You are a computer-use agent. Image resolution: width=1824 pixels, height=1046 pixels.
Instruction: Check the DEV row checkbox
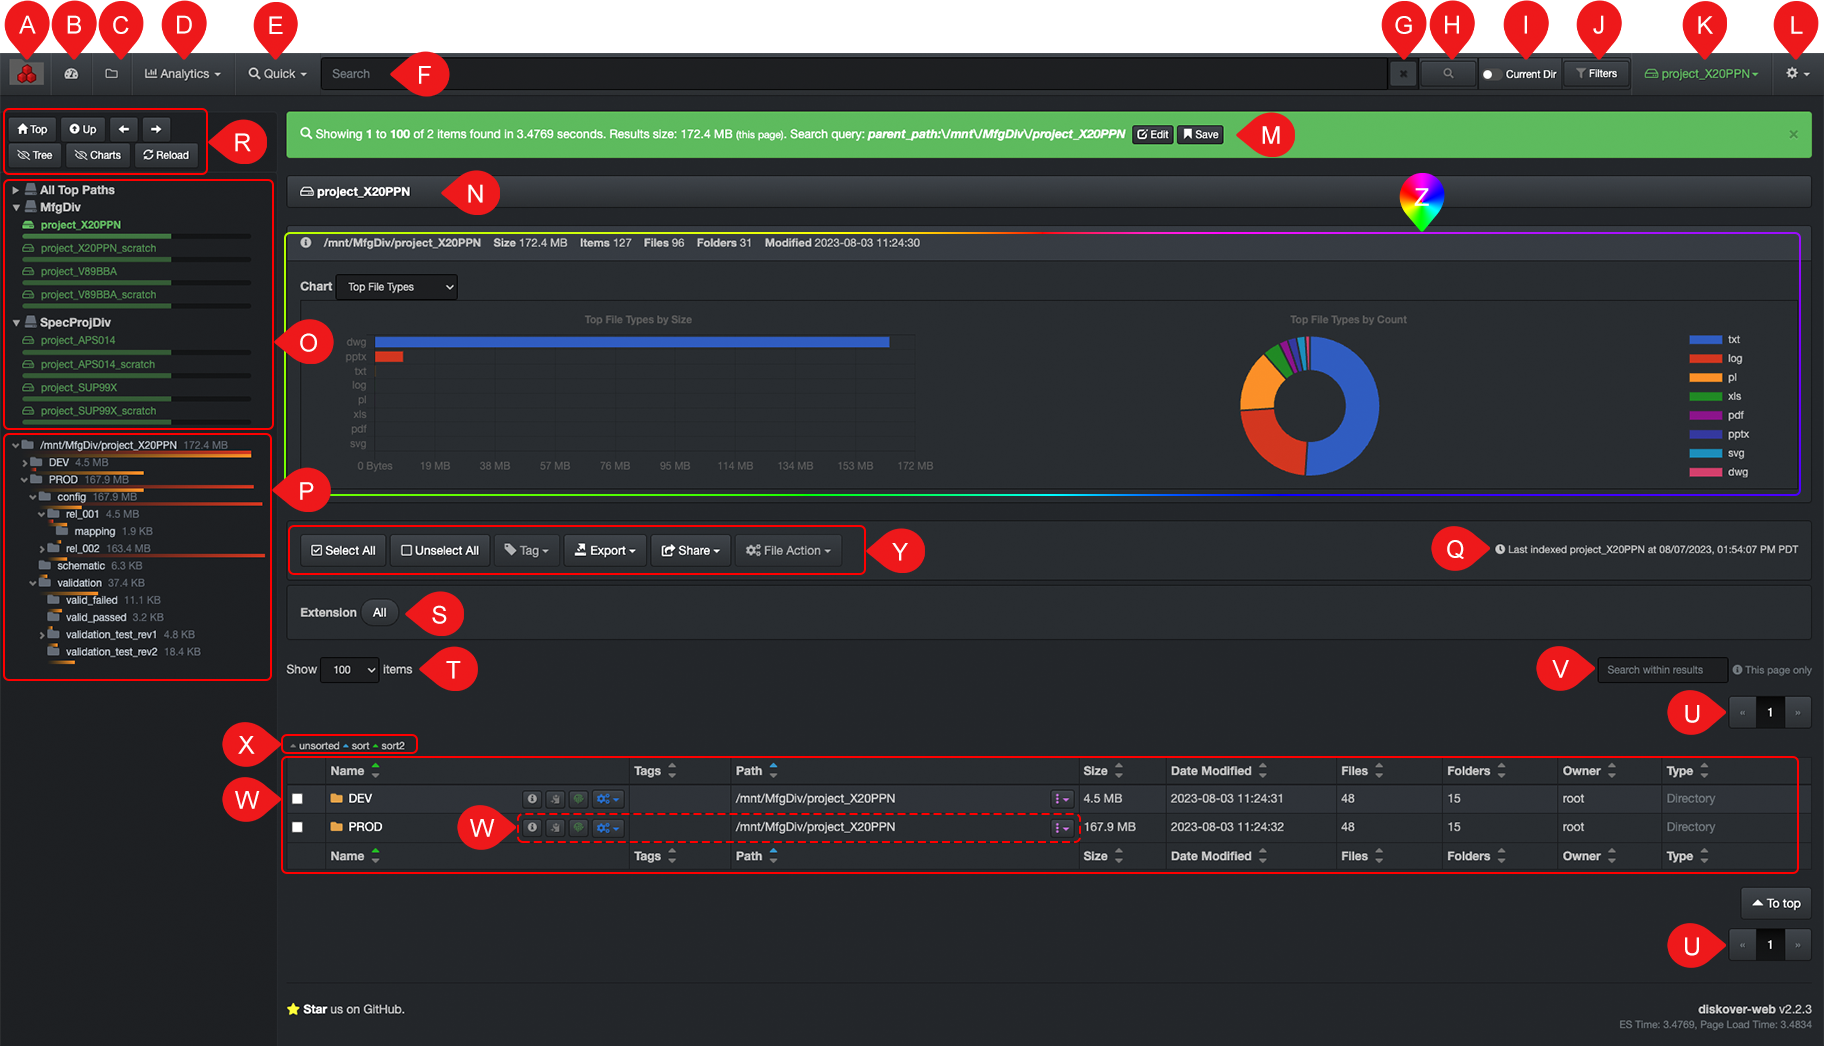(x=297, y=799)
